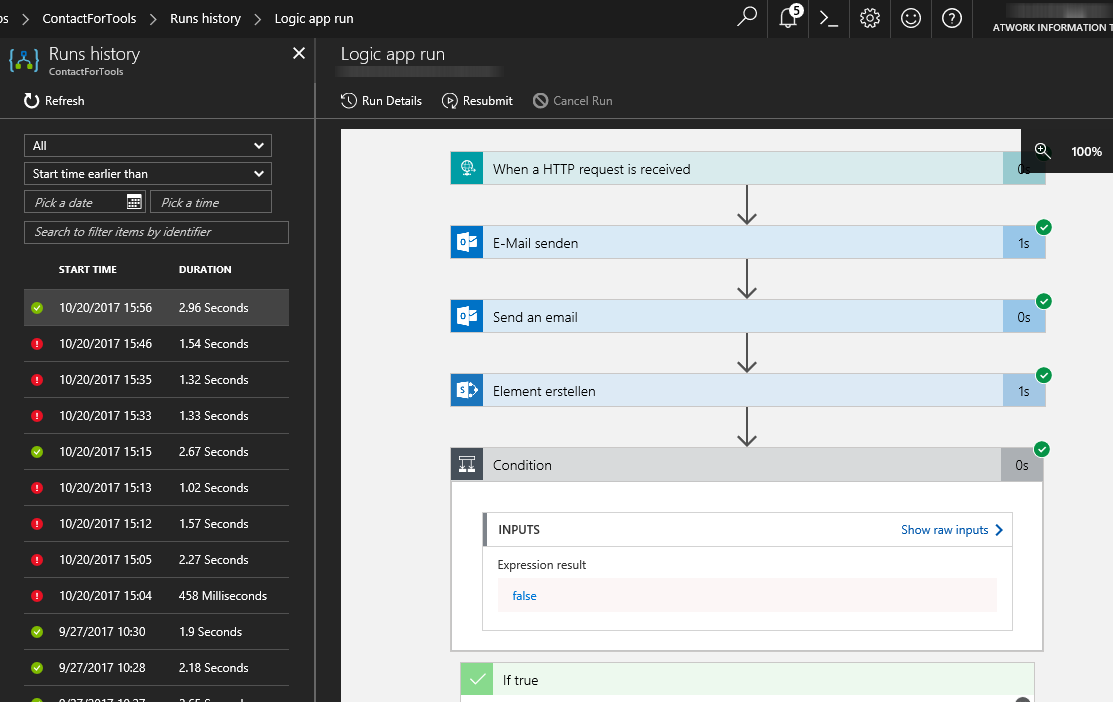The image size is (1113, 702).
Task: Open Run Details
Action: point(381,101)
